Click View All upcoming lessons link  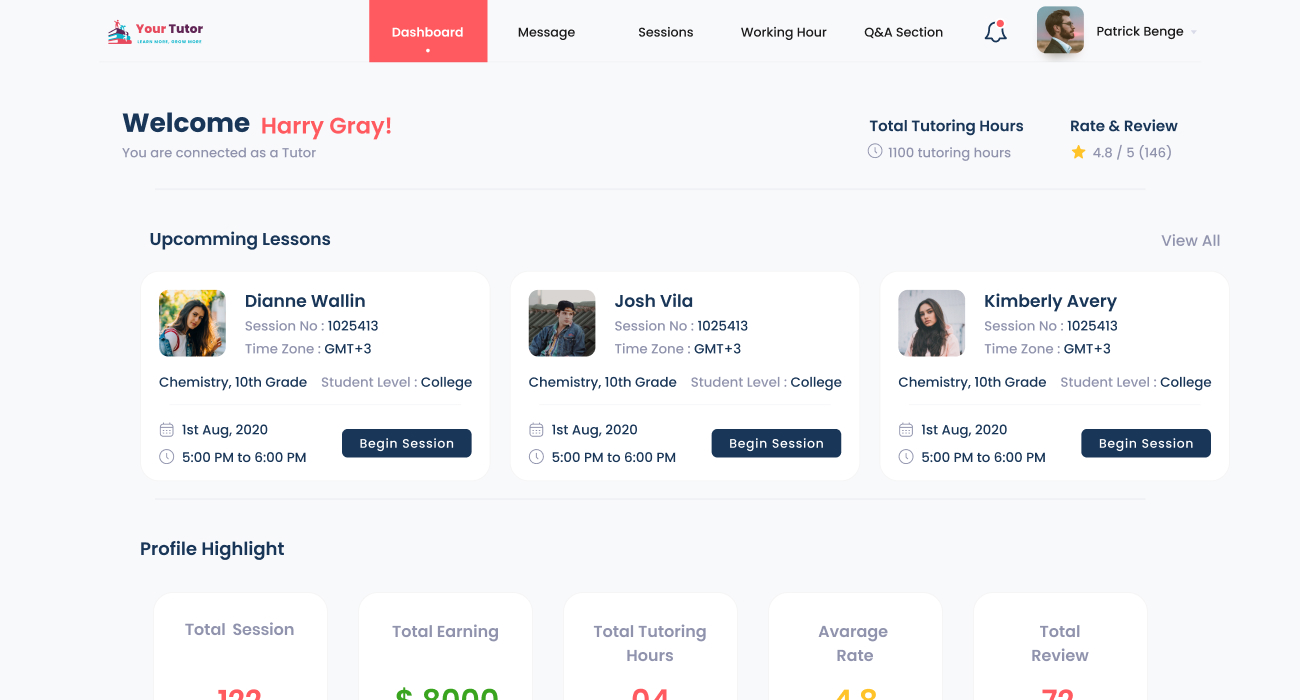coord(1190,241)
